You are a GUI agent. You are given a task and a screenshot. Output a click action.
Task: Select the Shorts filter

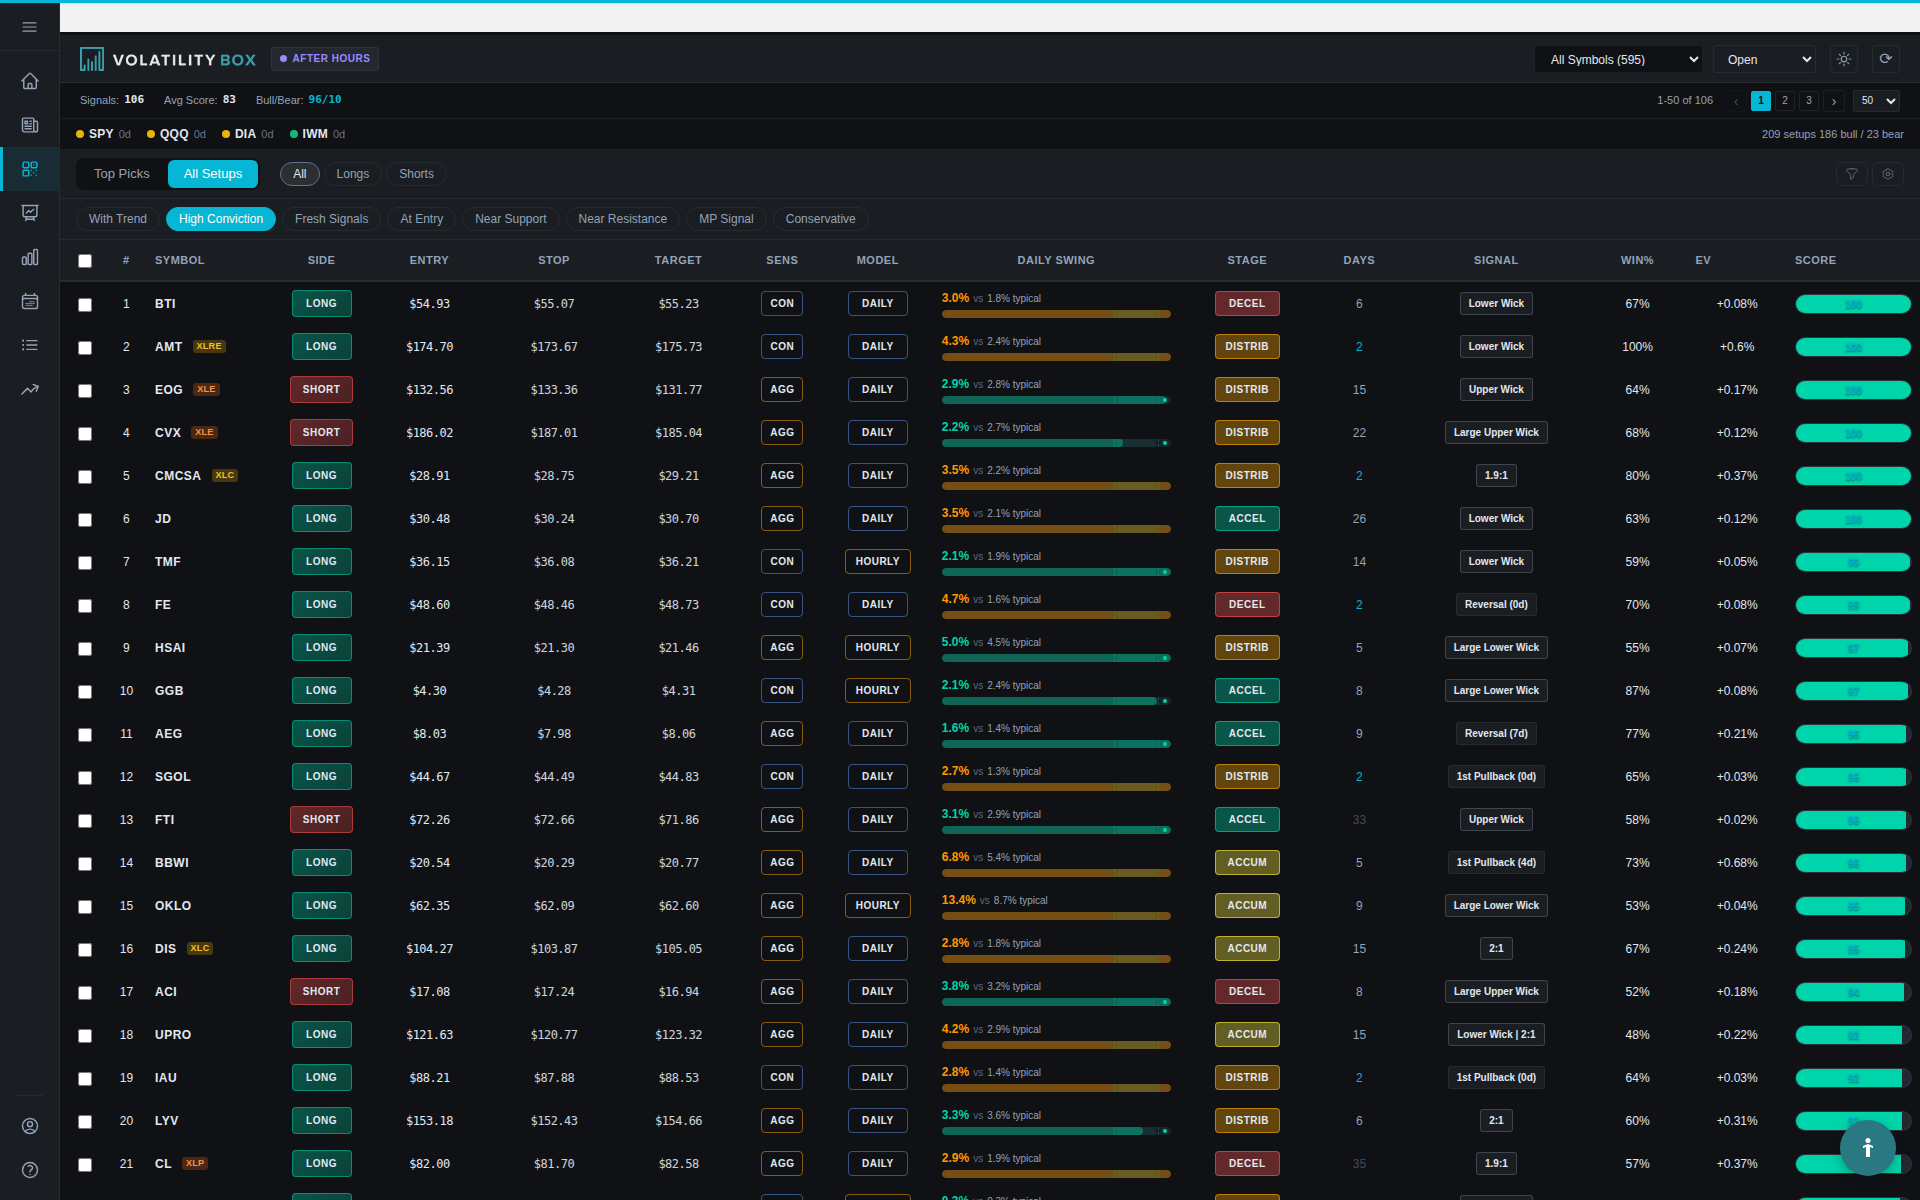point(416,174)
